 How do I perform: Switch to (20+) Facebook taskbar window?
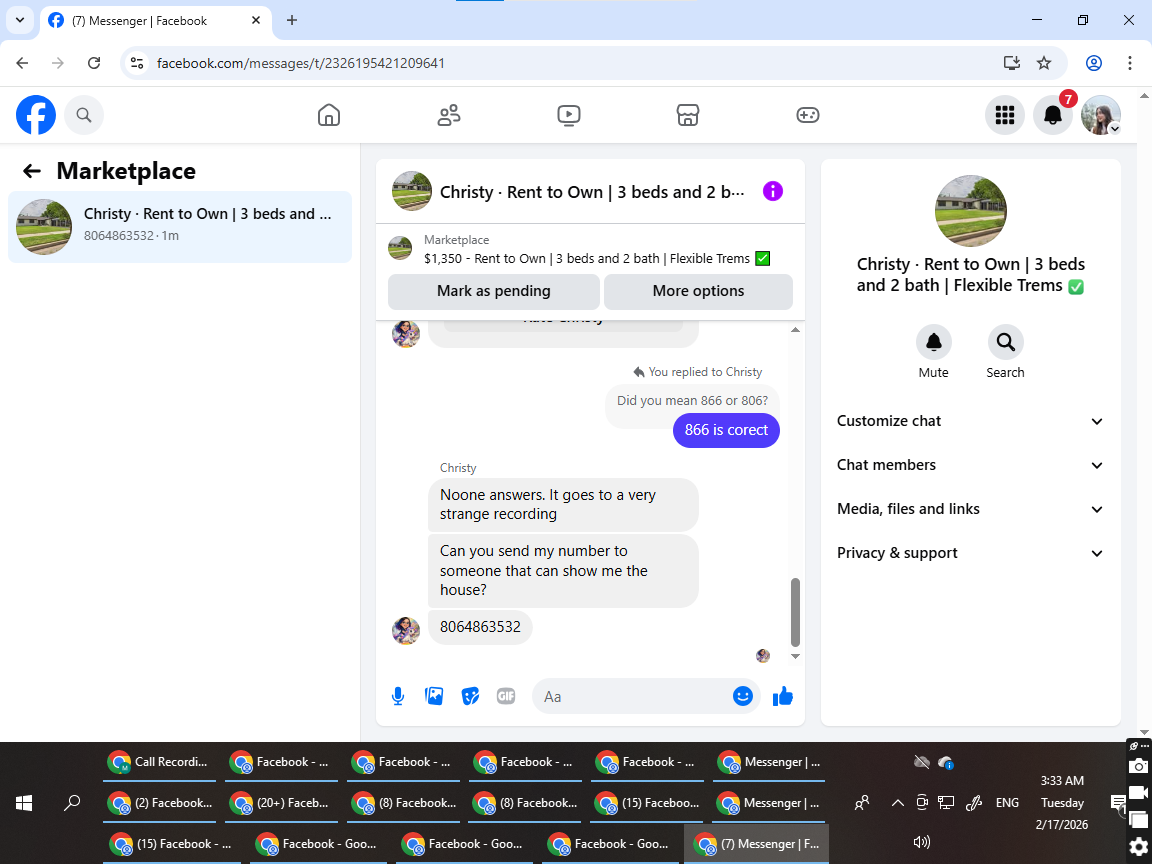[x=281, y=804]
